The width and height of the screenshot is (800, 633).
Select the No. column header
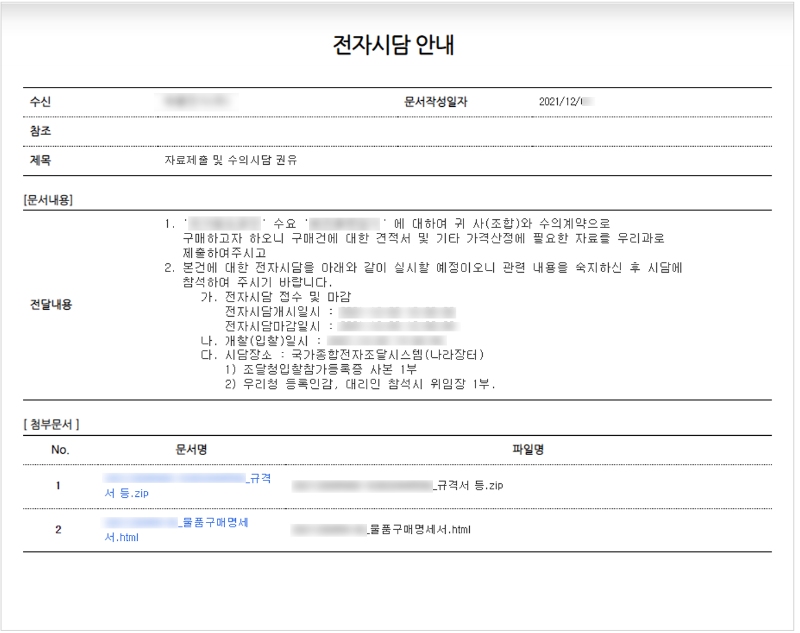62,448
